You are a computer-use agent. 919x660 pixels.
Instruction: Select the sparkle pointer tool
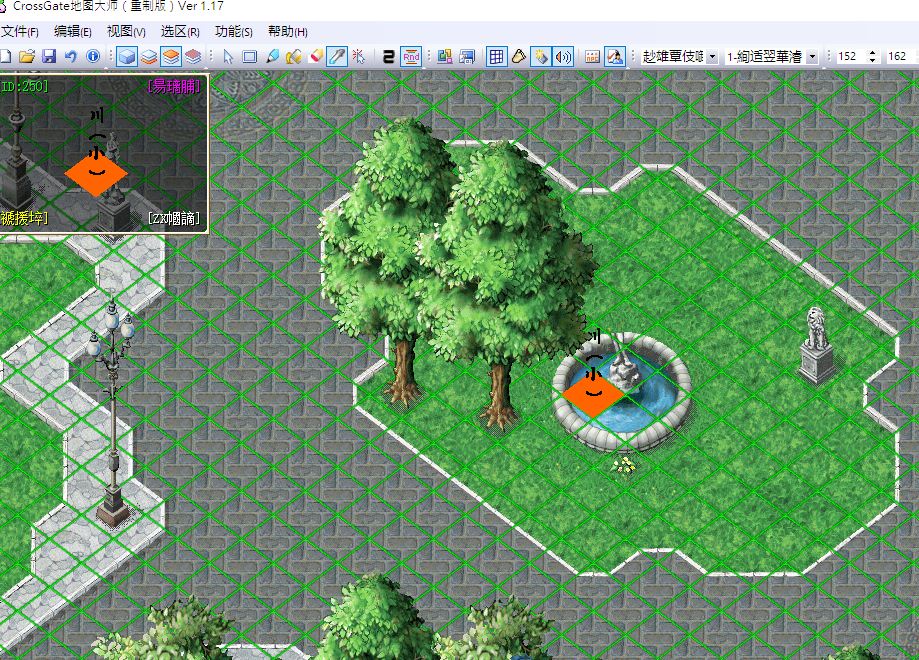[359, 57]
